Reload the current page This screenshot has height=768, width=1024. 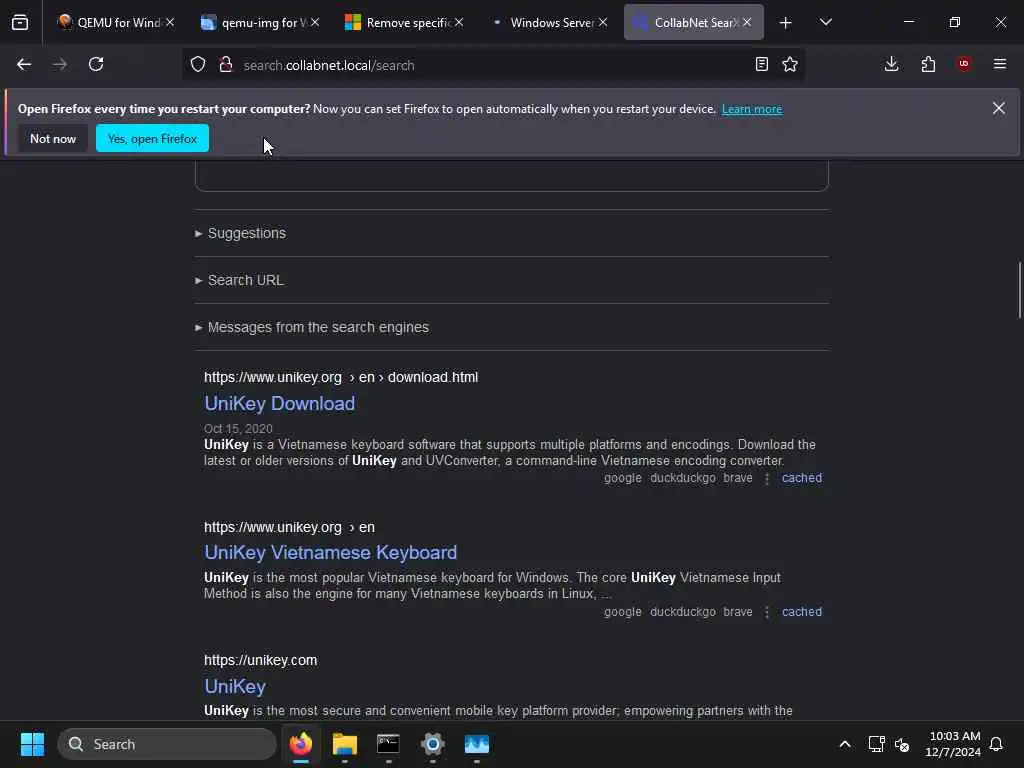pos(96,65)
